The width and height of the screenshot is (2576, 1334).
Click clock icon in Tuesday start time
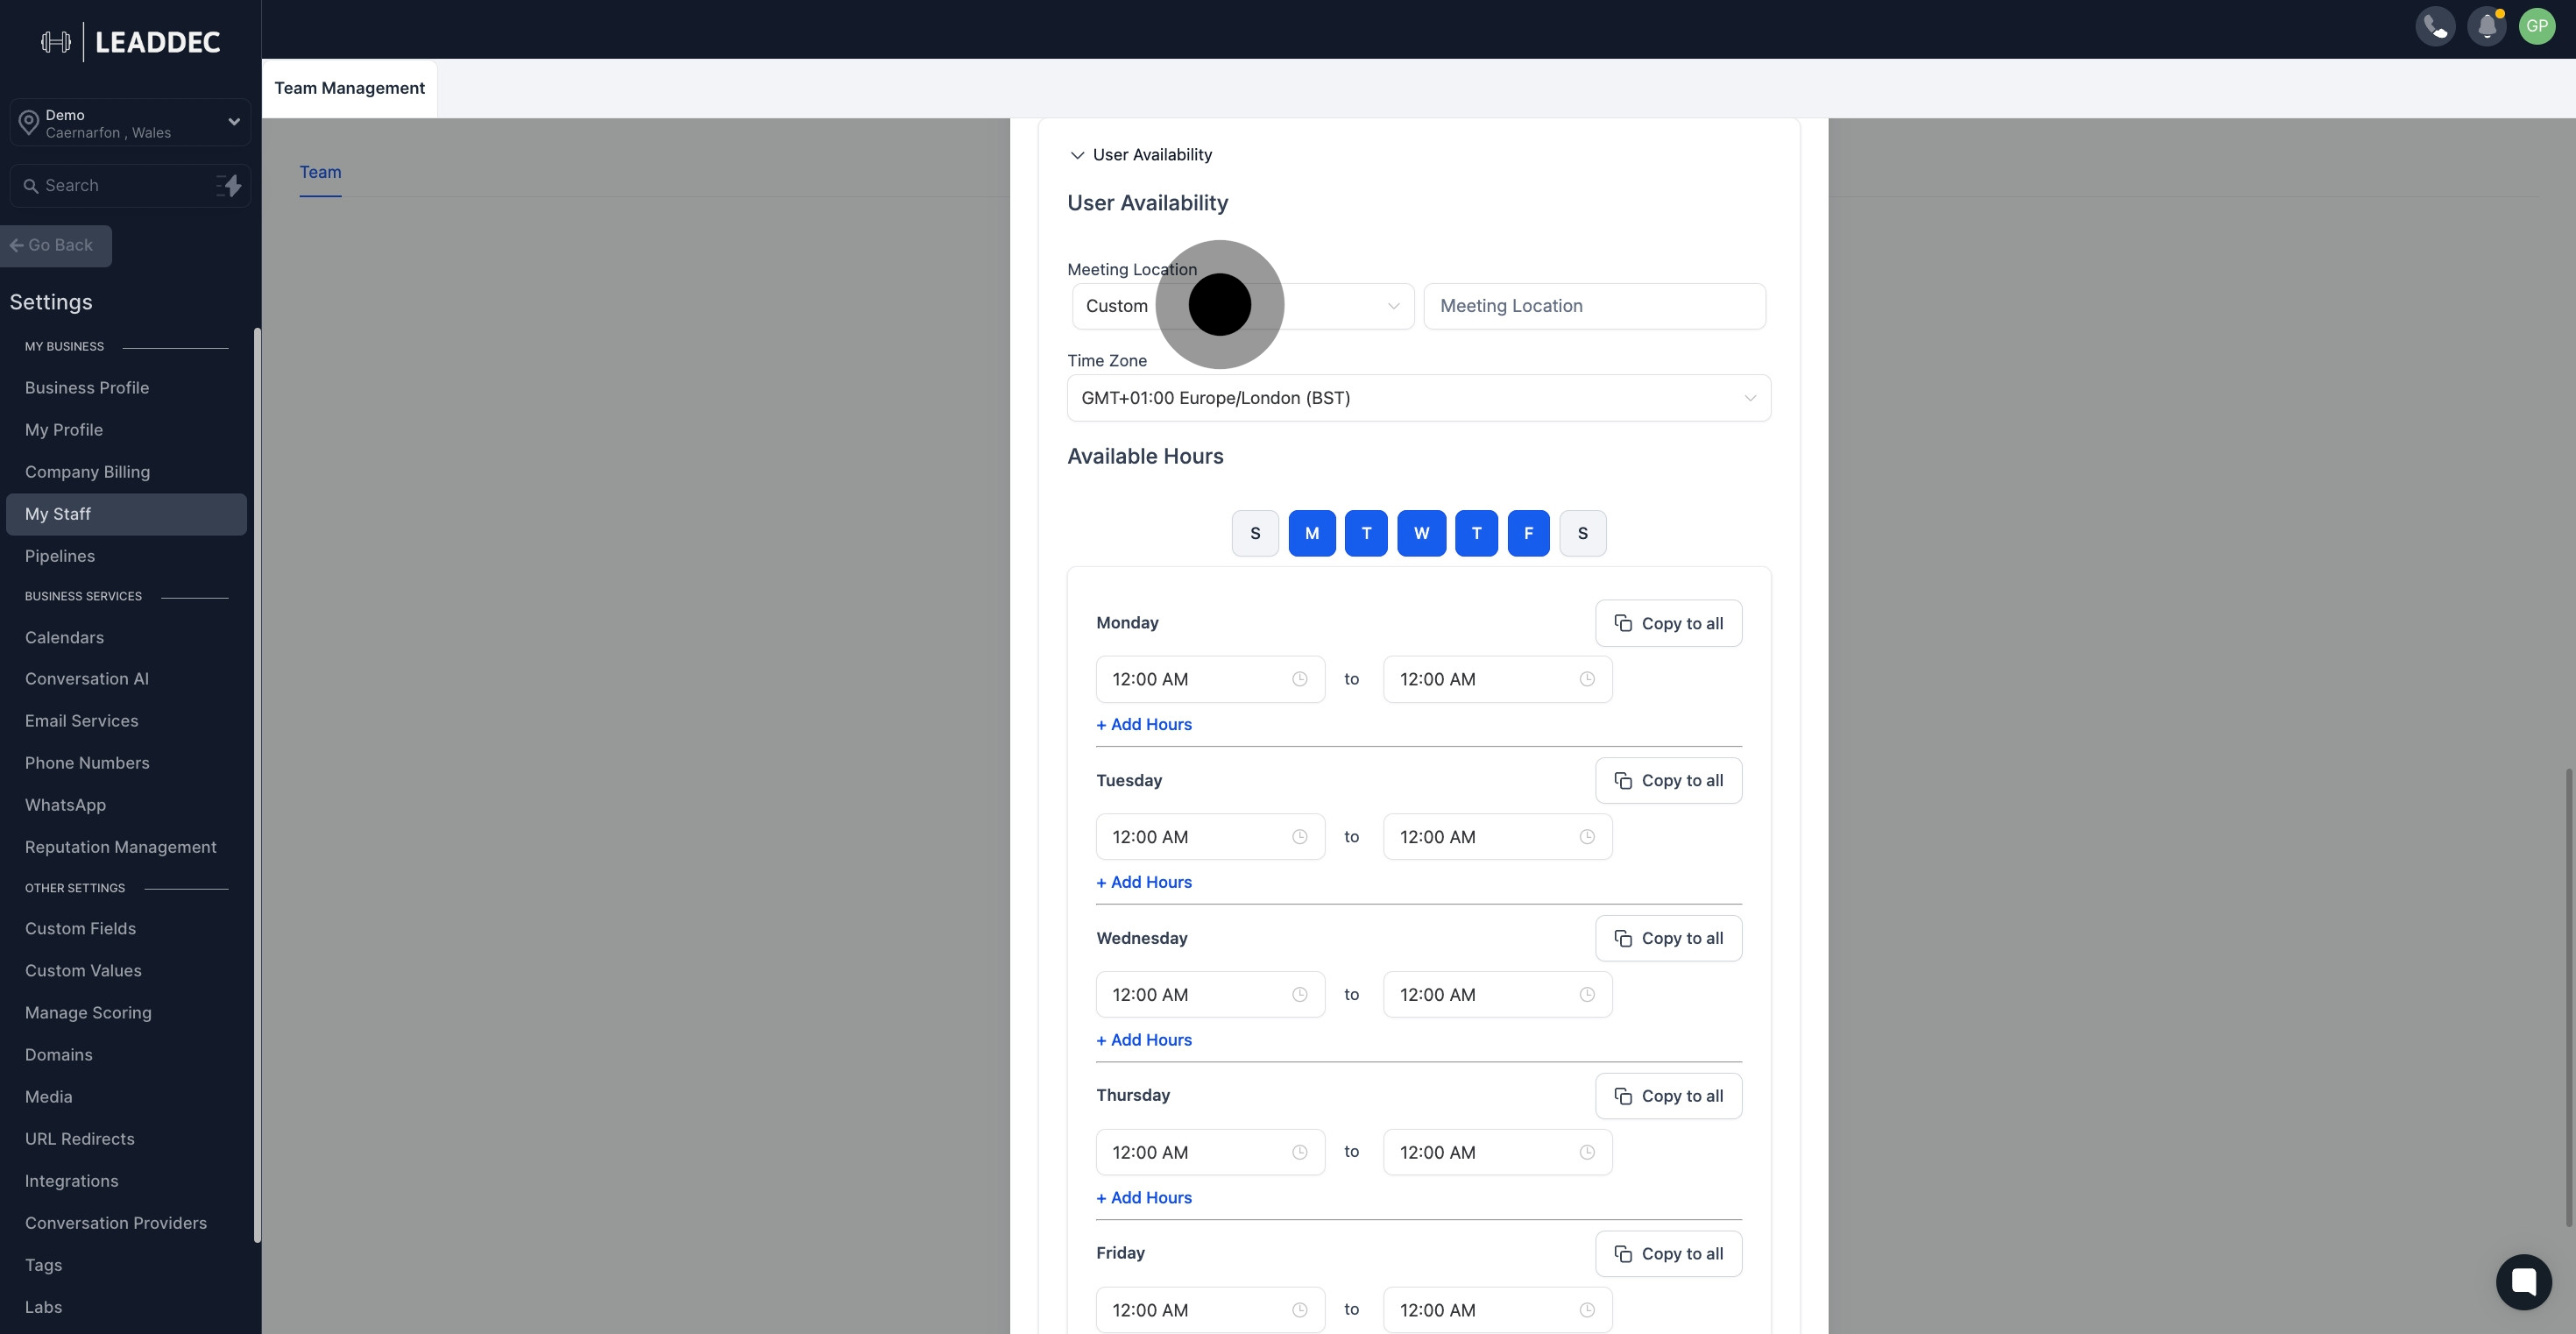pos(1299,837)
